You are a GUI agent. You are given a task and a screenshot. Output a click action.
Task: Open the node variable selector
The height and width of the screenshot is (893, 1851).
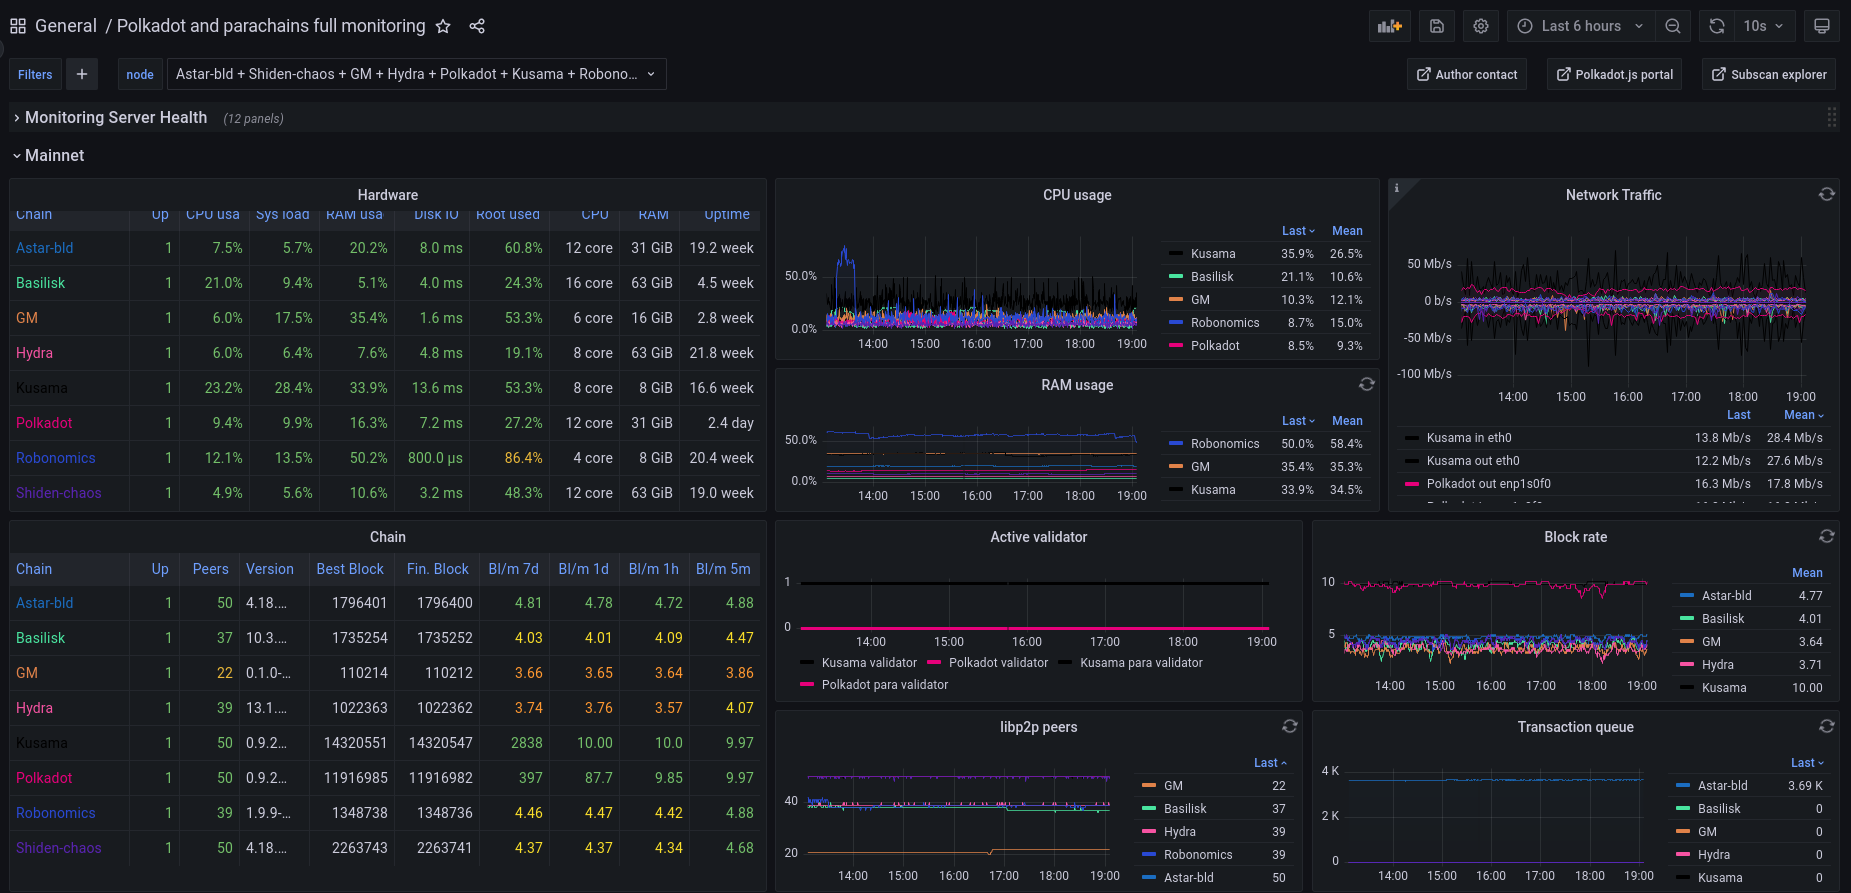coord(415,74)
